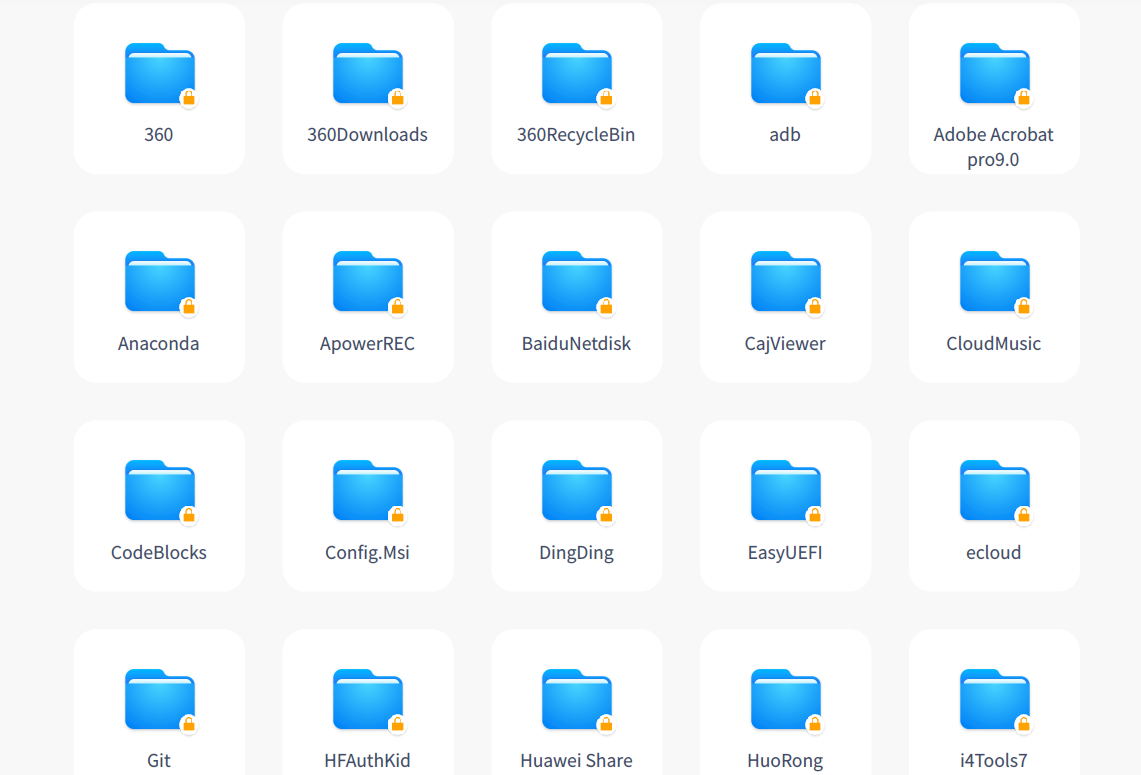The width and height of the screenshot is (1141, 775).
Task: Open the DingDing folder icon
Action: point(577,492)
